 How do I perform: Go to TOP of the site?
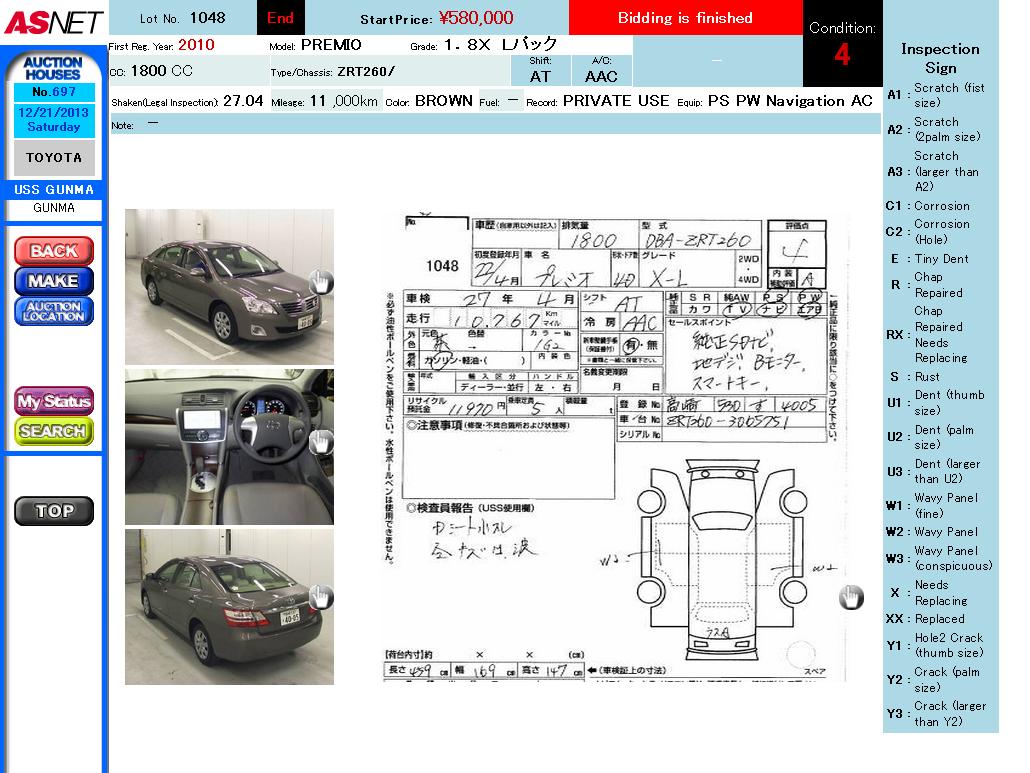pos(54,511)
